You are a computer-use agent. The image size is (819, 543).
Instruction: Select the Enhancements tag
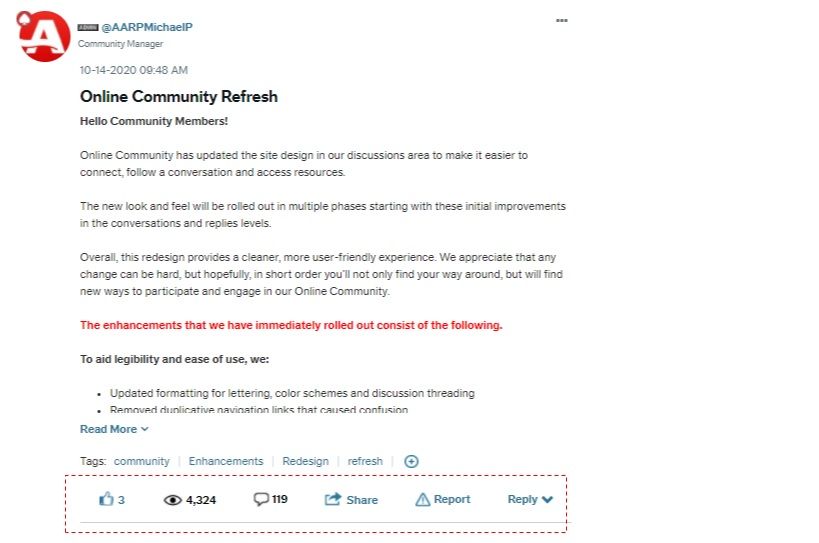coord(226,461)
